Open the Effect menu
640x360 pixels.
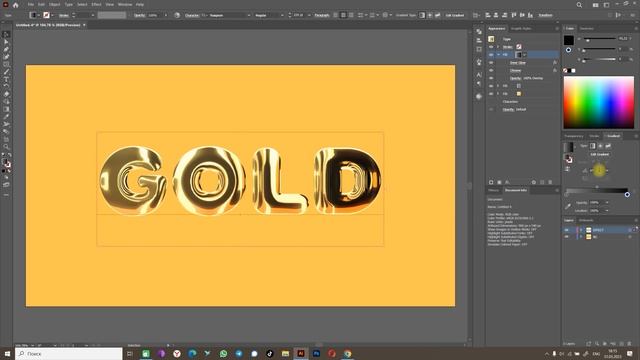[x=96, y=4]
